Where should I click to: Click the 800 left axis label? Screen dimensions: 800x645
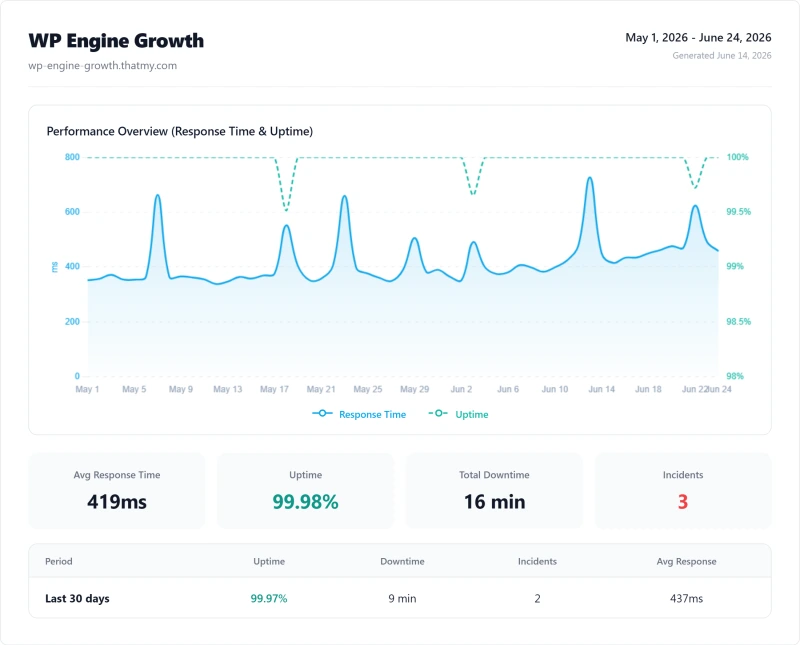tap(72, 157)
